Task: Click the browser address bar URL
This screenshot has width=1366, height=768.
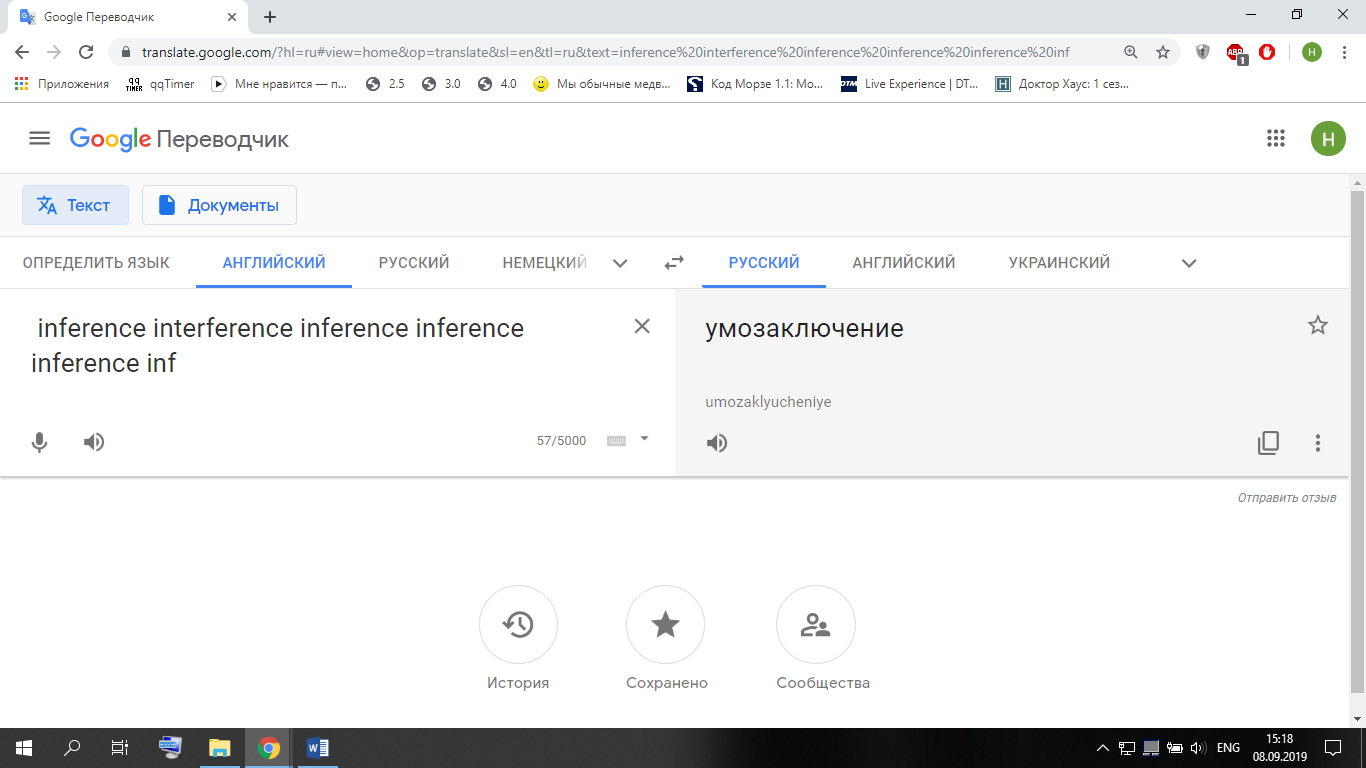Action: coord(606,52)
